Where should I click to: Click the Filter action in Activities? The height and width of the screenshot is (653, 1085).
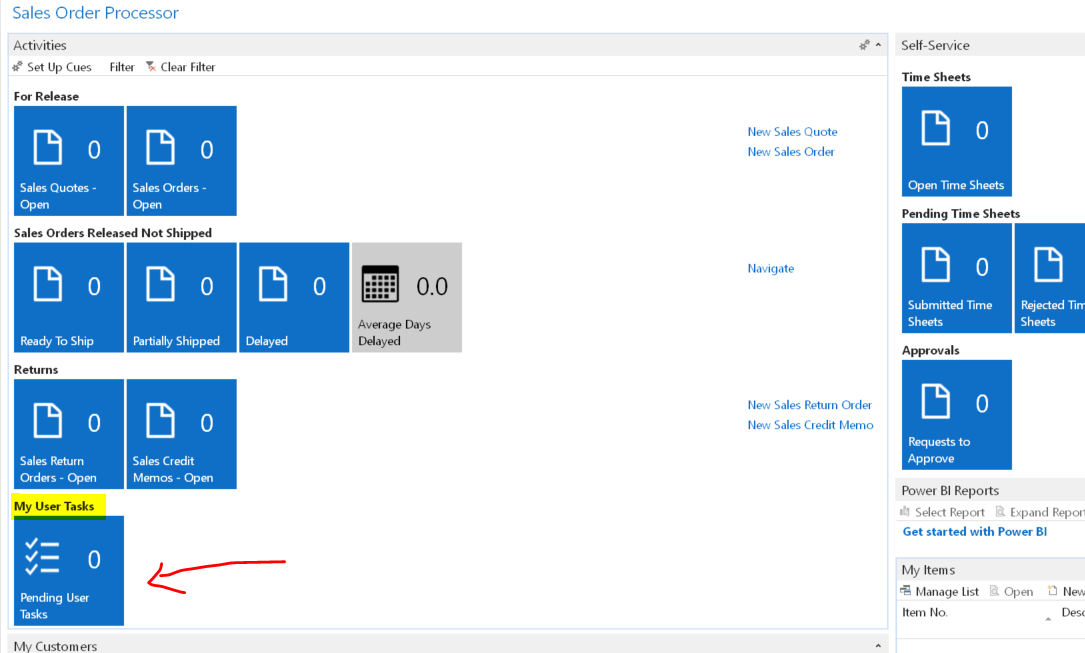pos(122,67)
